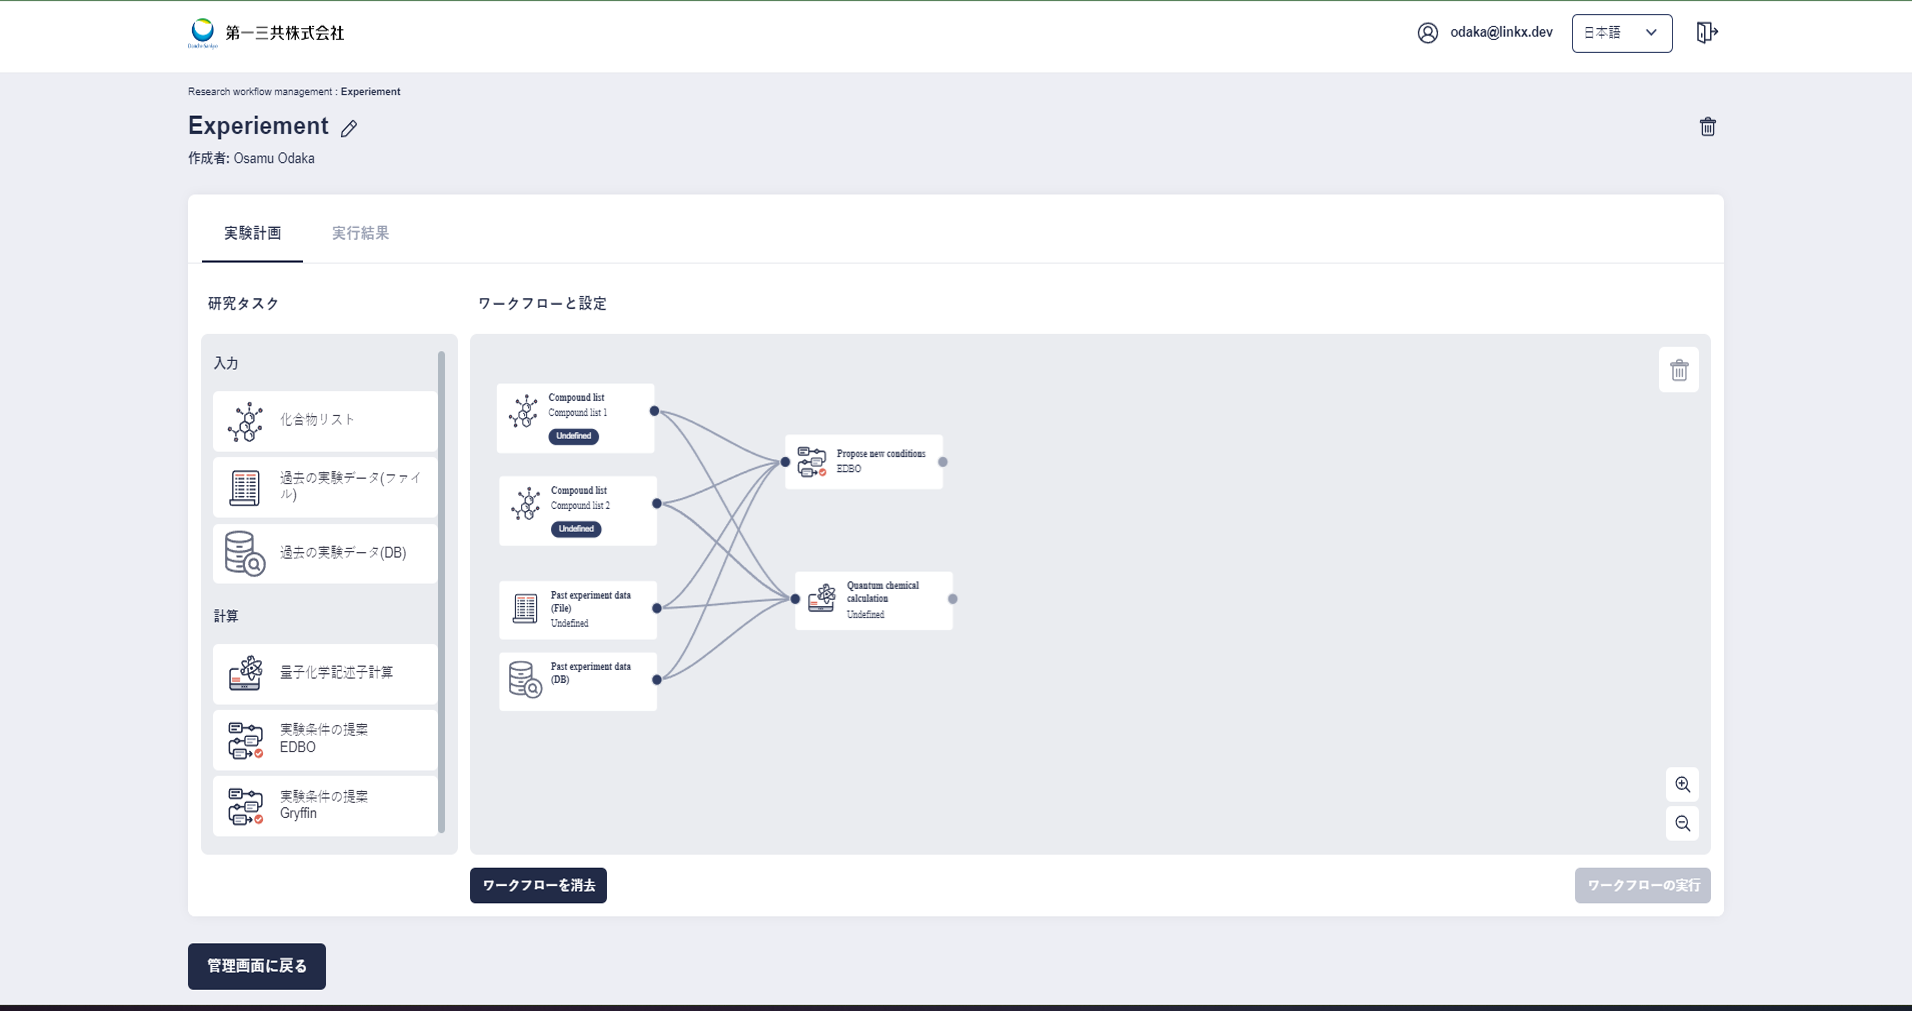
Task: Click the Research workflow management breadcrumb link
Action: click(x=260, y=92)
